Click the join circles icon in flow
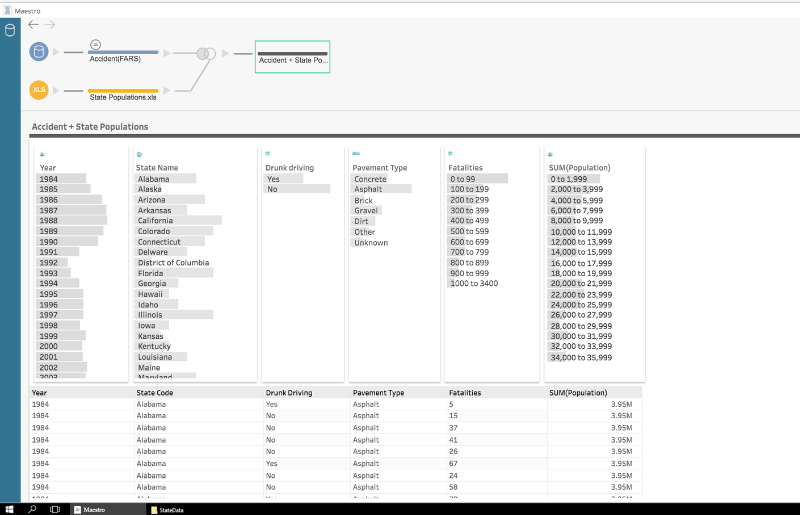Image resolution: width=800 pixels, height=515 pixels. tap(205, 53)
